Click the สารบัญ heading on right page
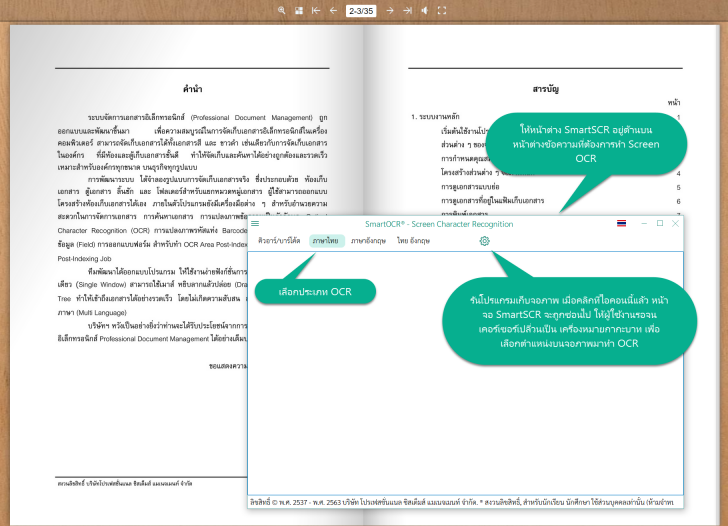 [x=546, y=89]
